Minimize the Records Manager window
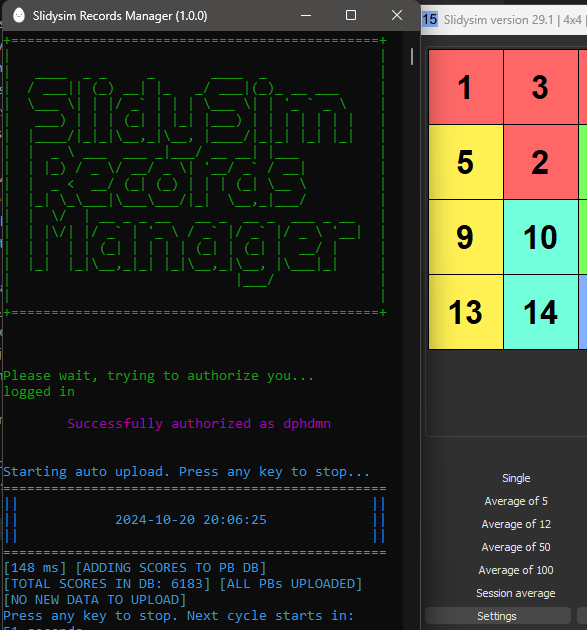 (x=306, y=15)
